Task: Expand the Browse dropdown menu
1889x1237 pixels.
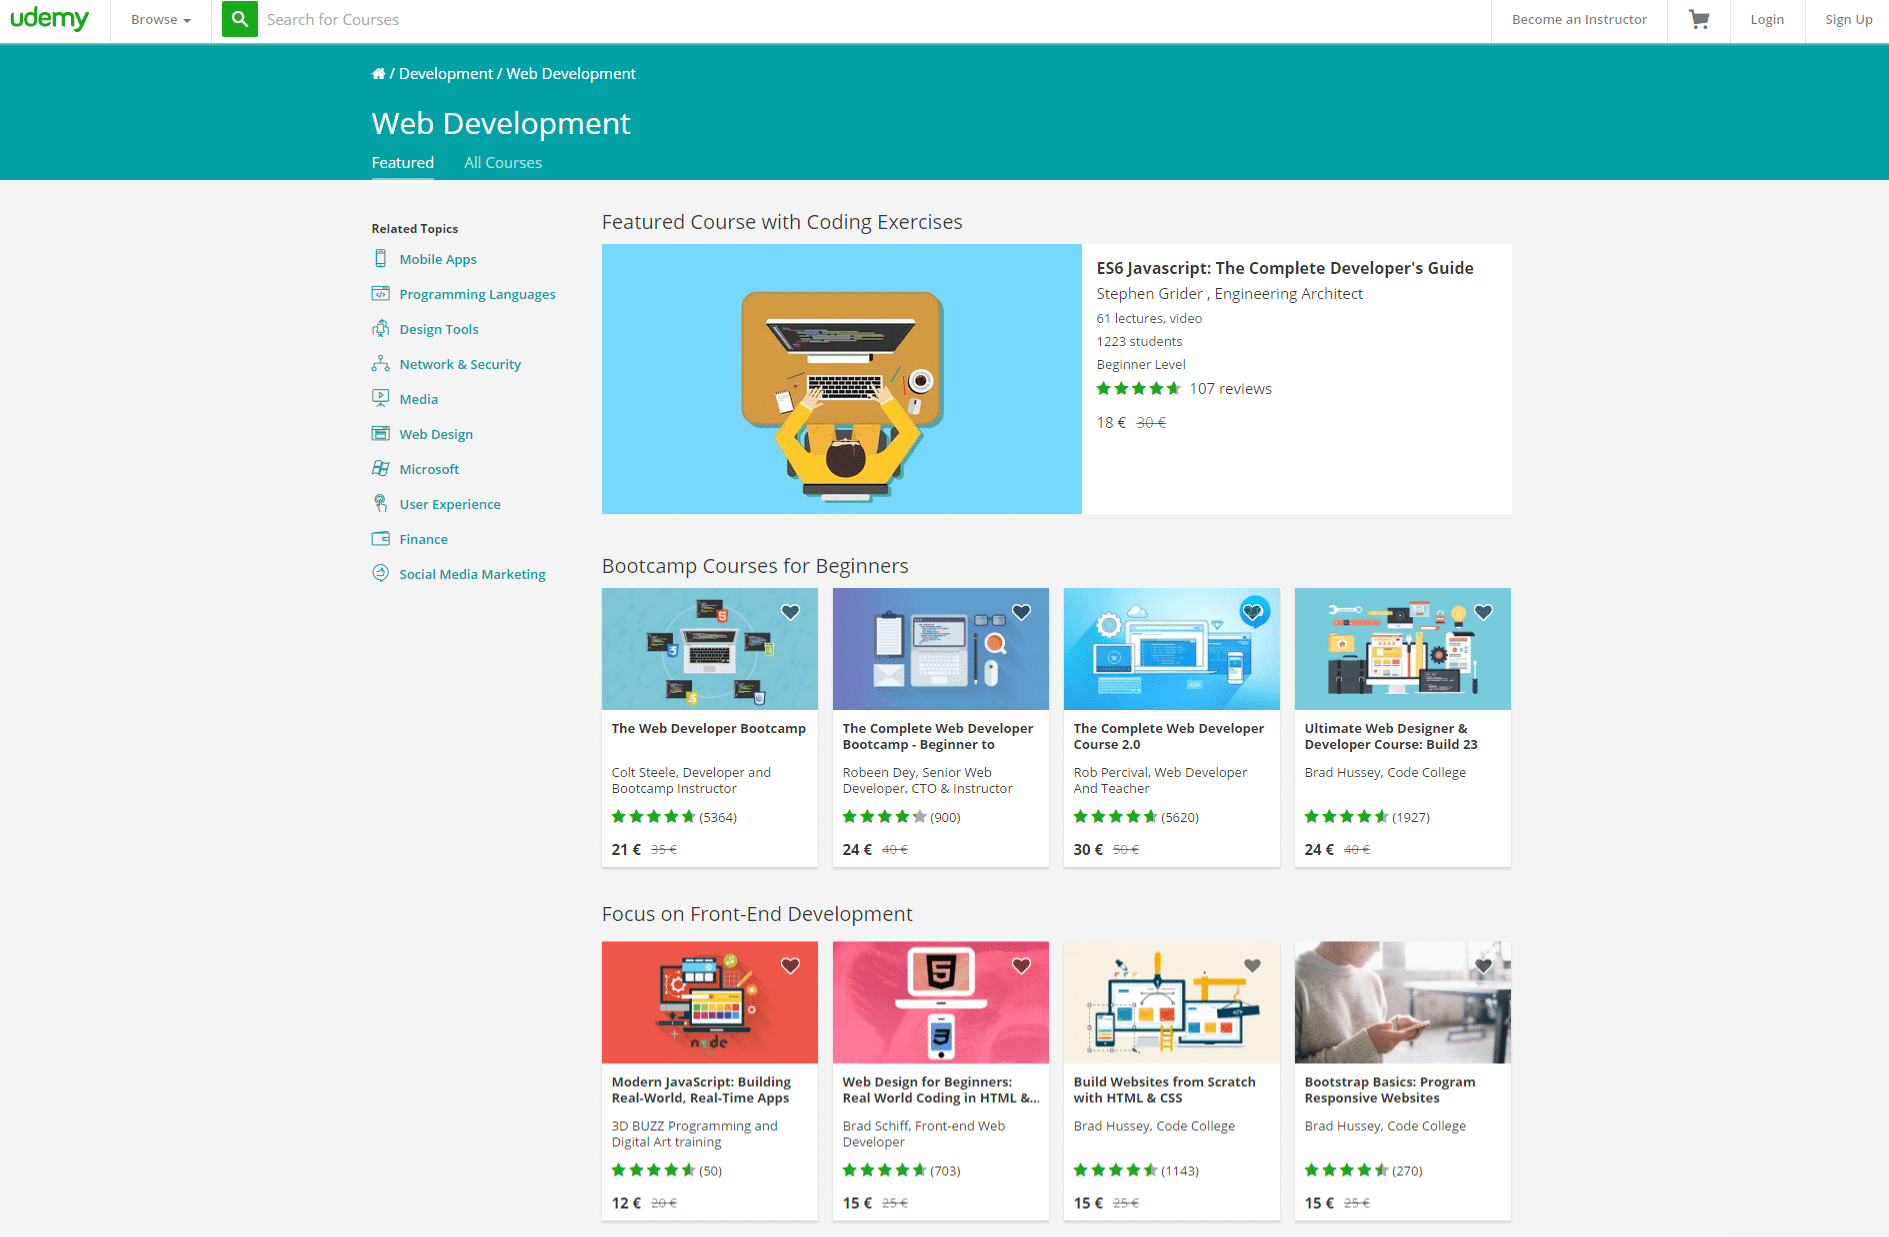Action: tap(160, 20)
